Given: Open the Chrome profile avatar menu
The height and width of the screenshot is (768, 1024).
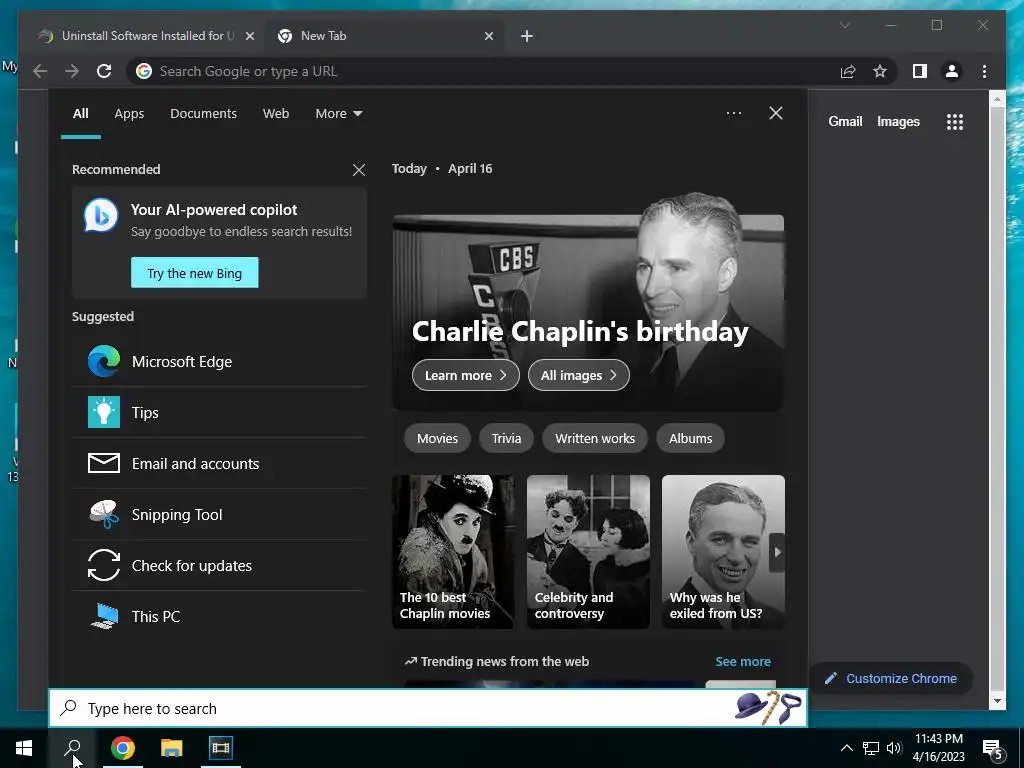Looking at the screenshot, I should (x=952, y=71).
